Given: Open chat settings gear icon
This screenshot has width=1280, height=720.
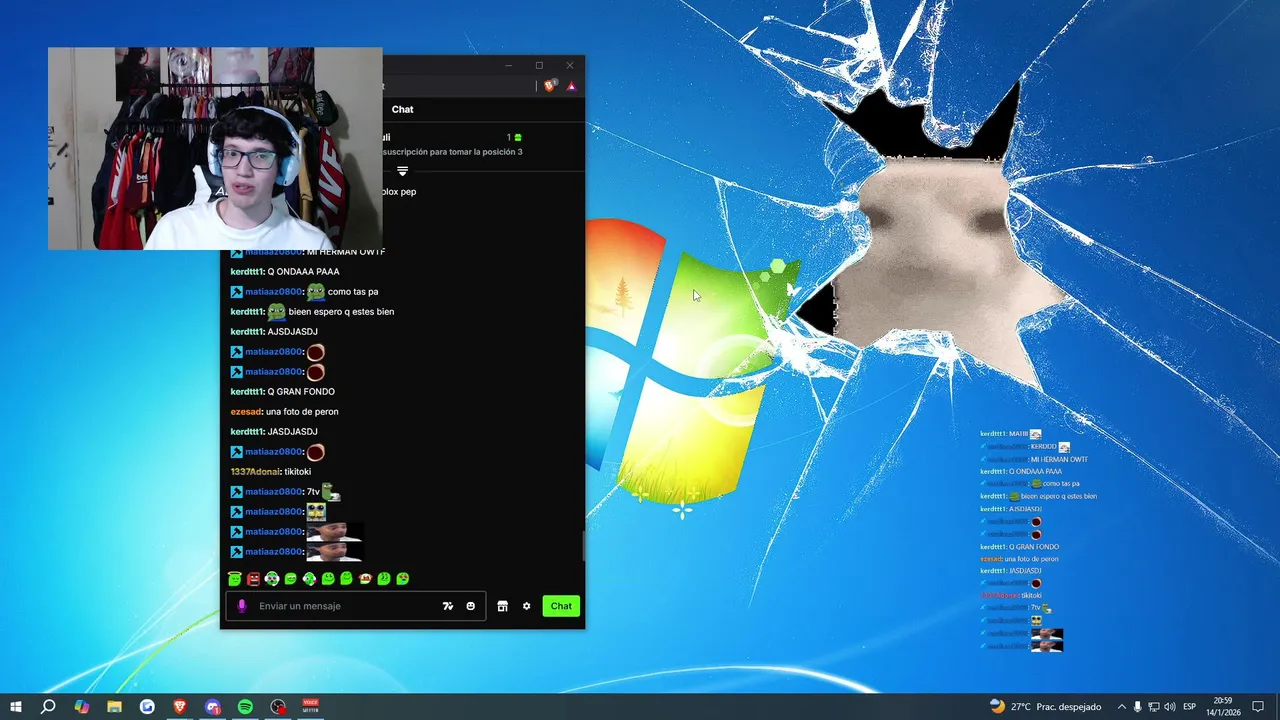Looking at the screenshot, I should tap(527, 606).
